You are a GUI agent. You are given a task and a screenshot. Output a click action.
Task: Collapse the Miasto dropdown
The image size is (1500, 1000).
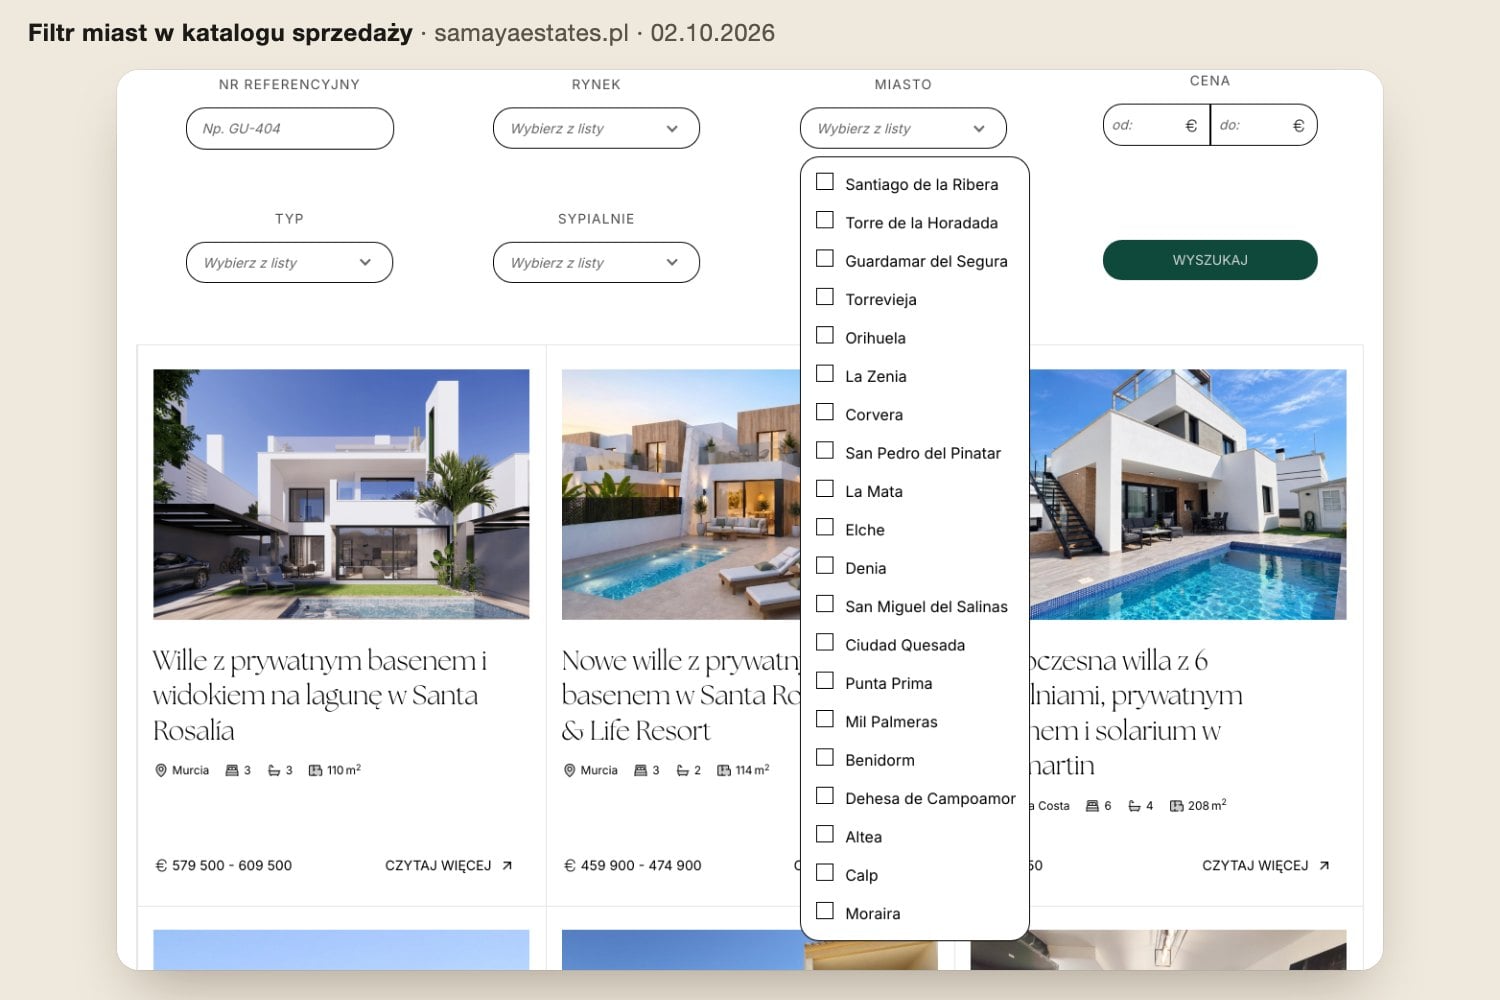click(x=903, y=128)
